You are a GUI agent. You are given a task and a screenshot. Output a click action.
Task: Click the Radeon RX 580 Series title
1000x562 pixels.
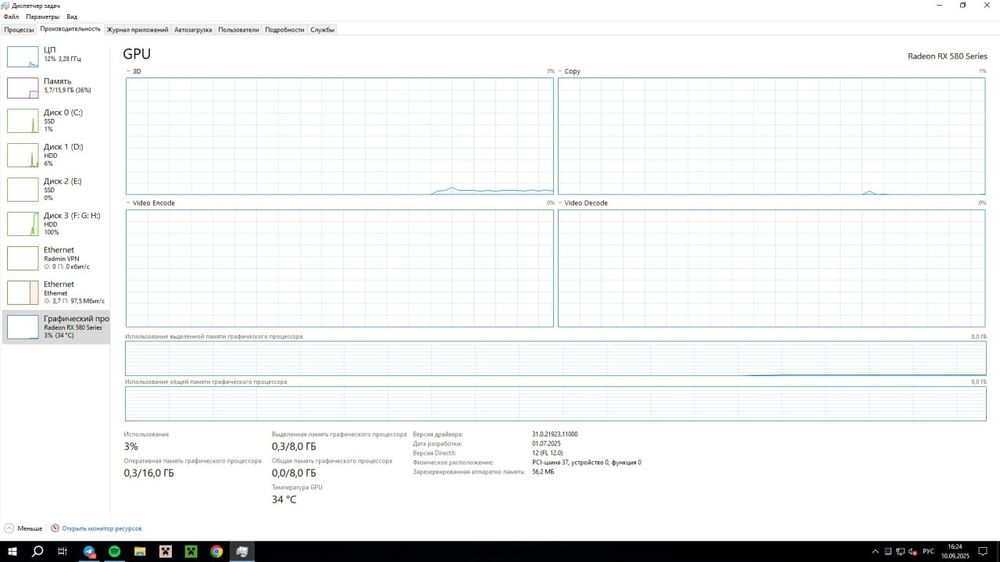(947, 56)
